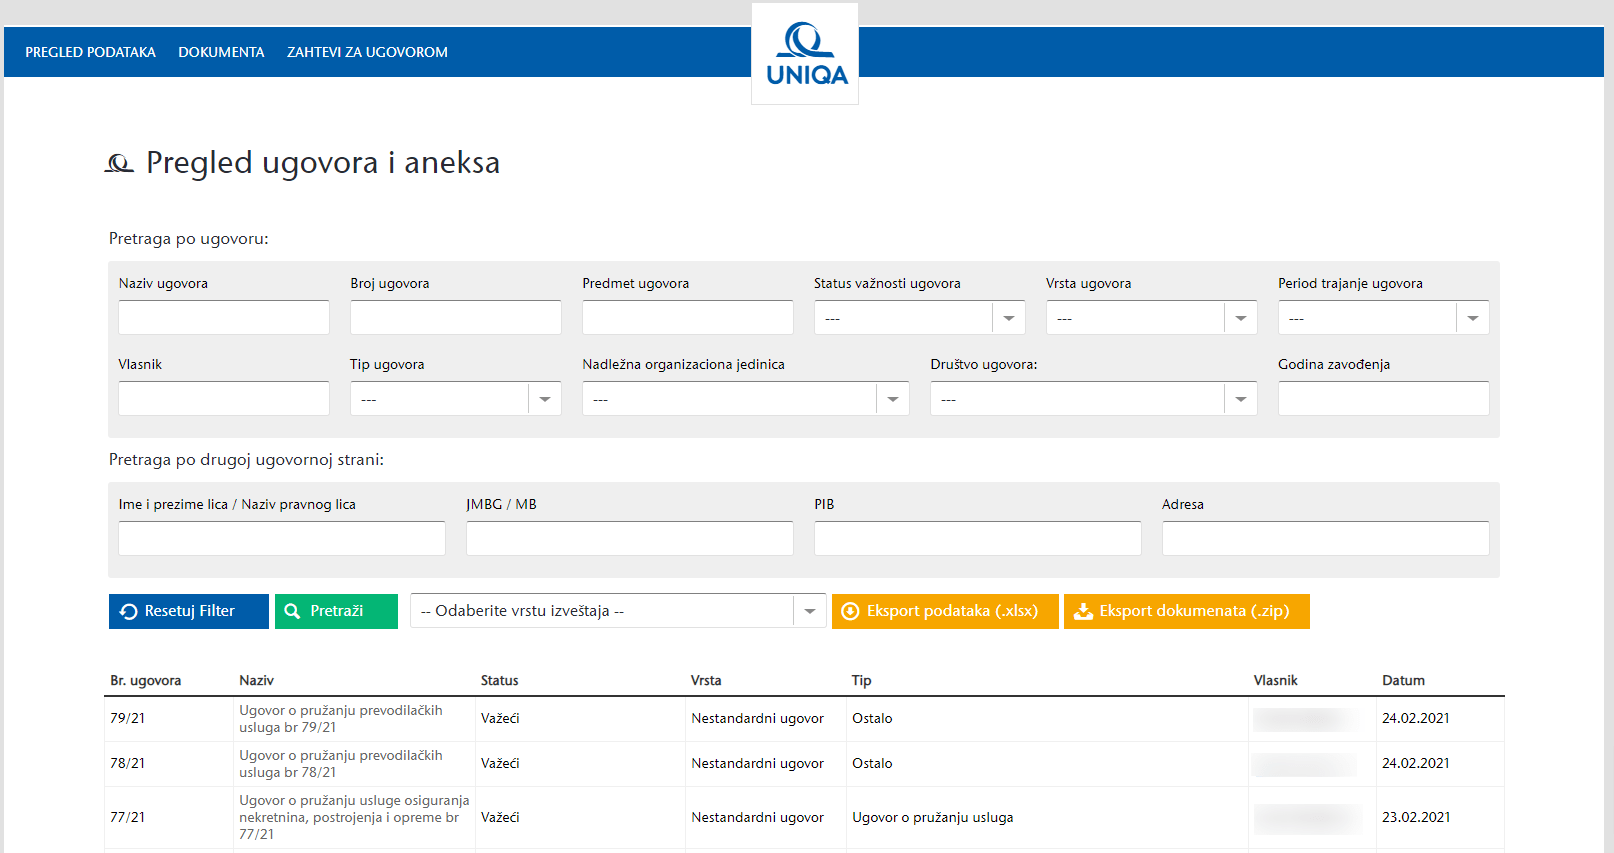Image resolution: width=1614 pixels, height=853 pixels.
Task: Click the magnifier icon in Pretraži button
Action: (x=293, y=612)
